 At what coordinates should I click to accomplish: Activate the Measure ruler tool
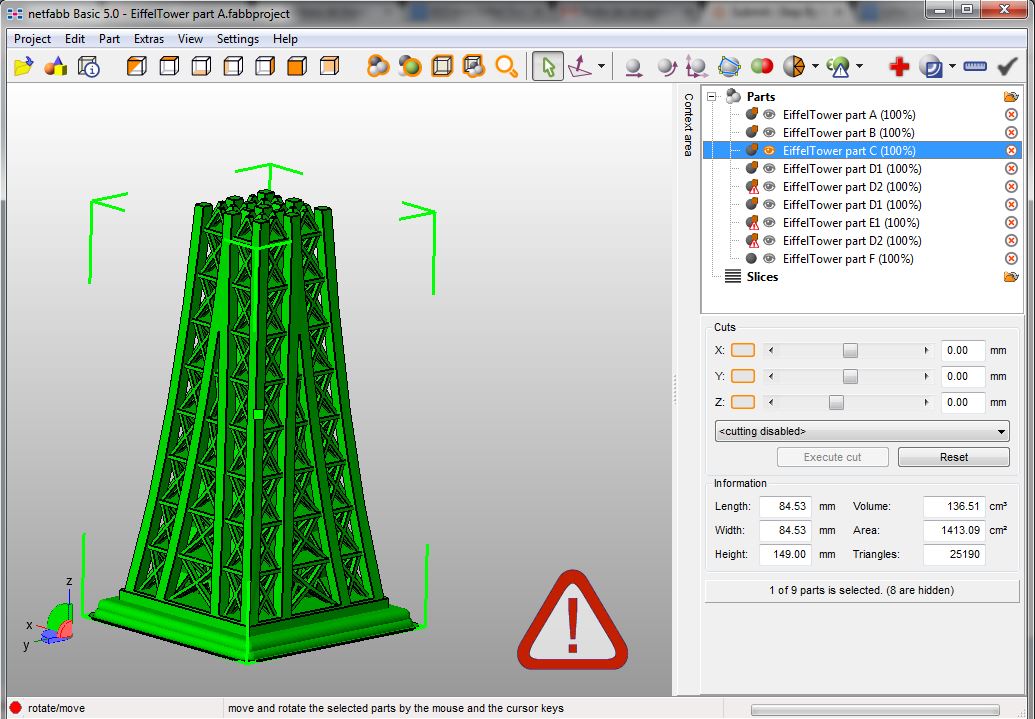[975, 66]
